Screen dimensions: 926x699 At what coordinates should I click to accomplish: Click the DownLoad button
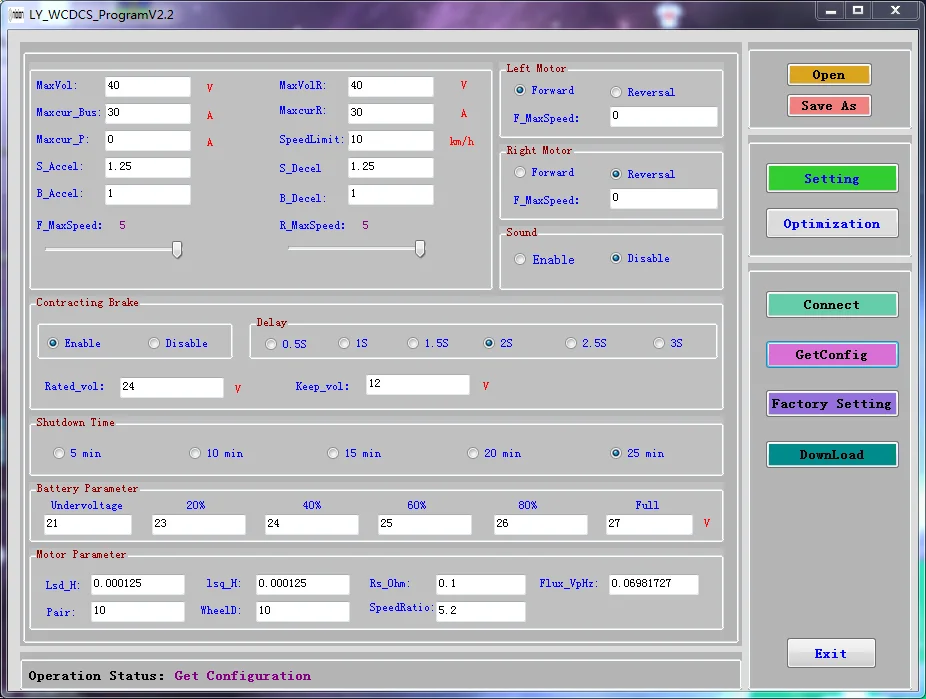coord(831,455)
